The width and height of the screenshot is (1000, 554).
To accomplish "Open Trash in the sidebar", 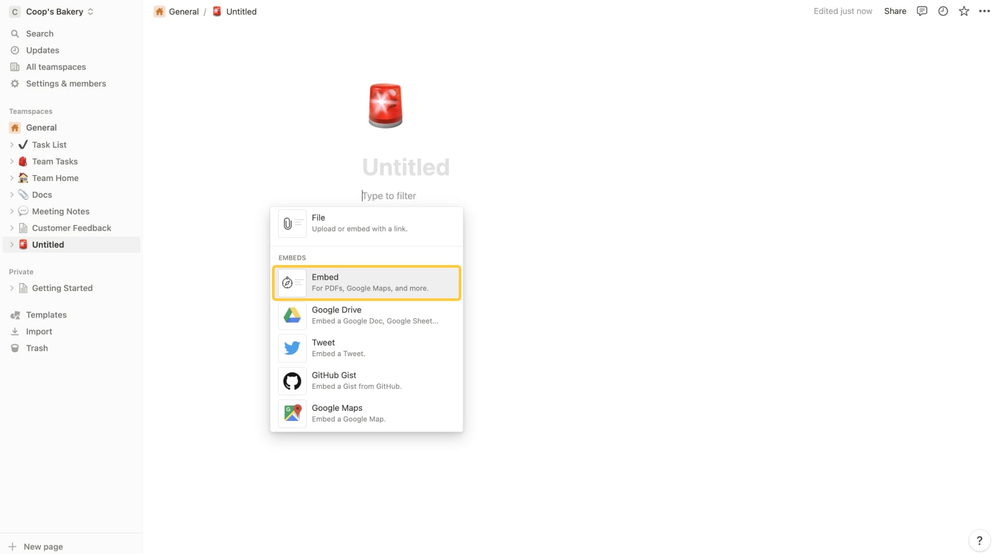I will [x=37, y=348].
